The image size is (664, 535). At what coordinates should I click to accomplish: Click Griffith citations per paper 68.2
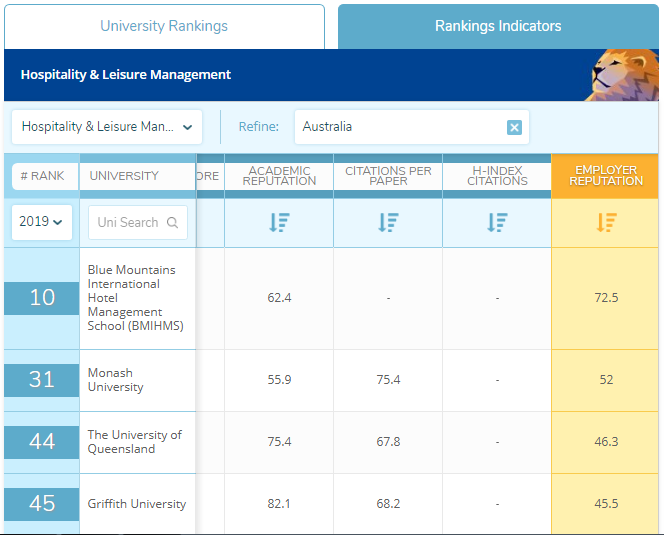click(x=388, y=504)
